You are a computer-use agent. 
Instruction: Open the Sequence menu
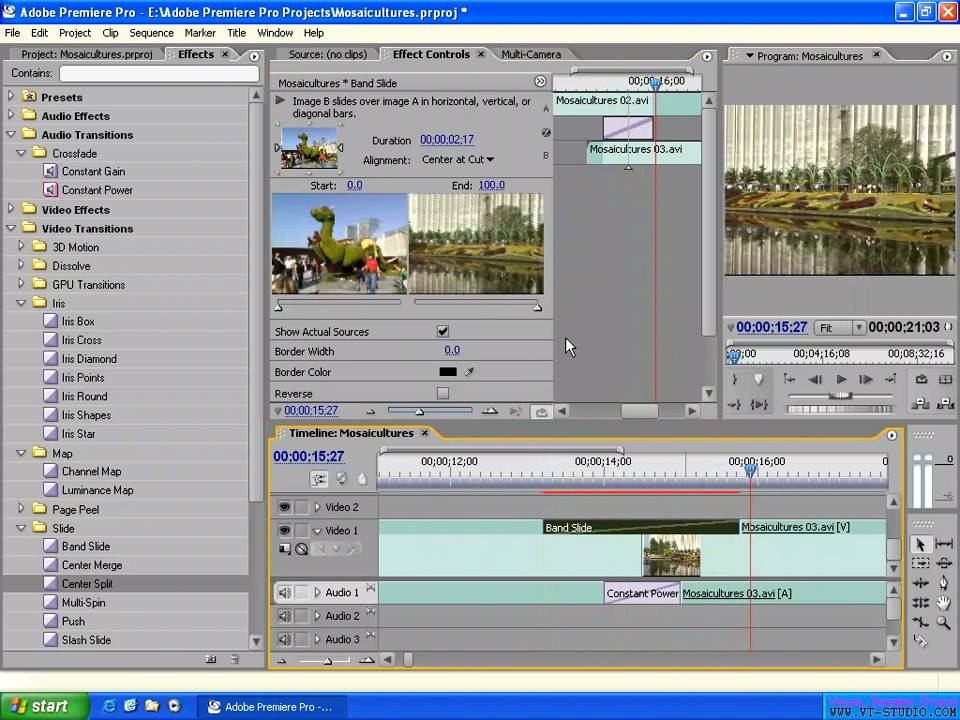click(x=151, y=33)
